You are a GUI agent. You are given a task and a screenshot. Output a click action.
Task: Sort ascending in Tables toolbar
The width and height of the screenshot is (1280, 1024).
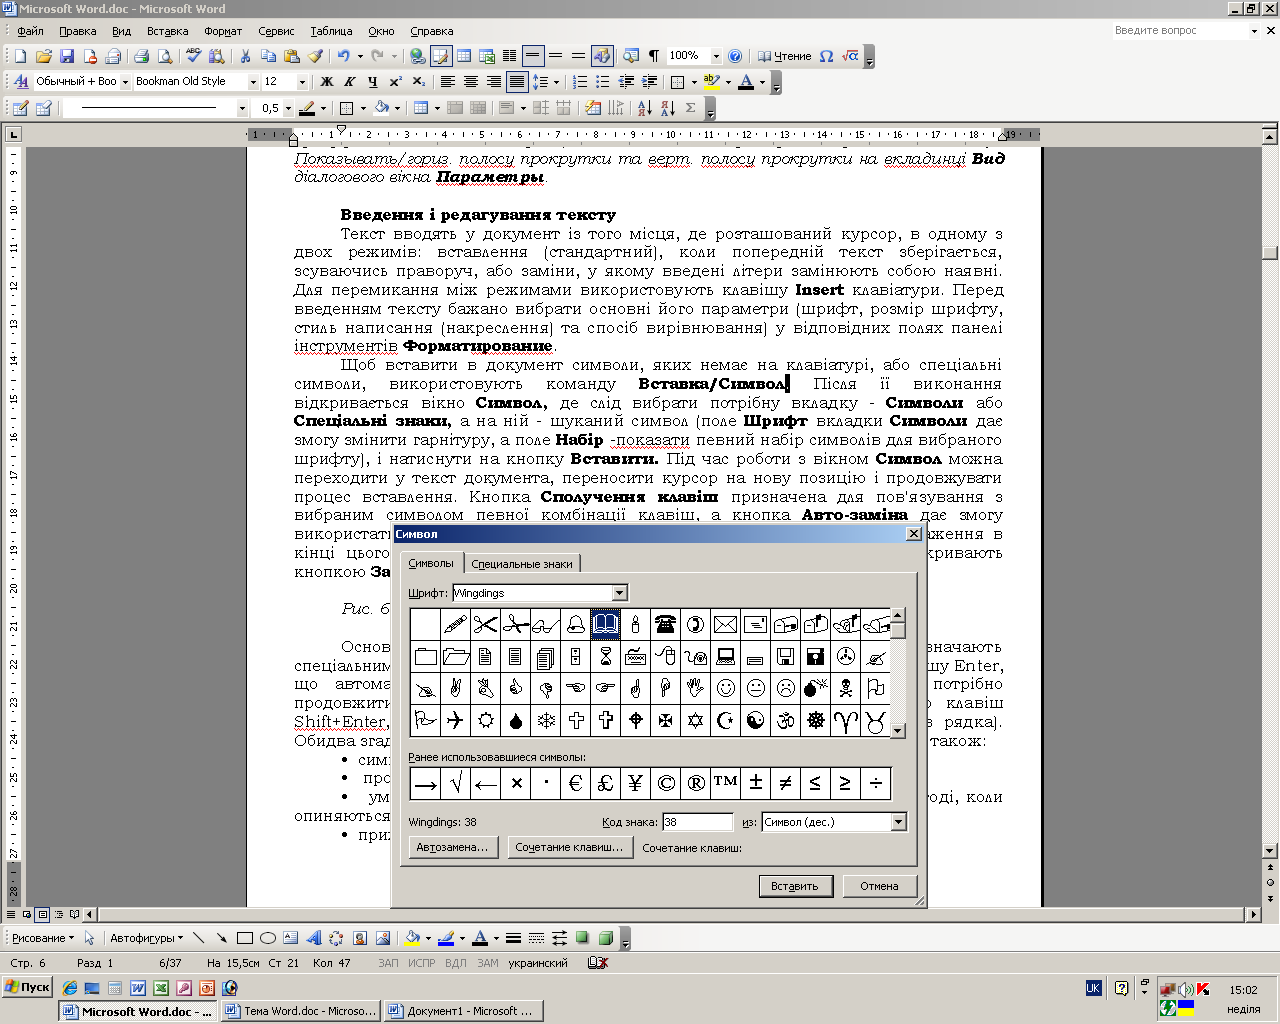point(644,108)
